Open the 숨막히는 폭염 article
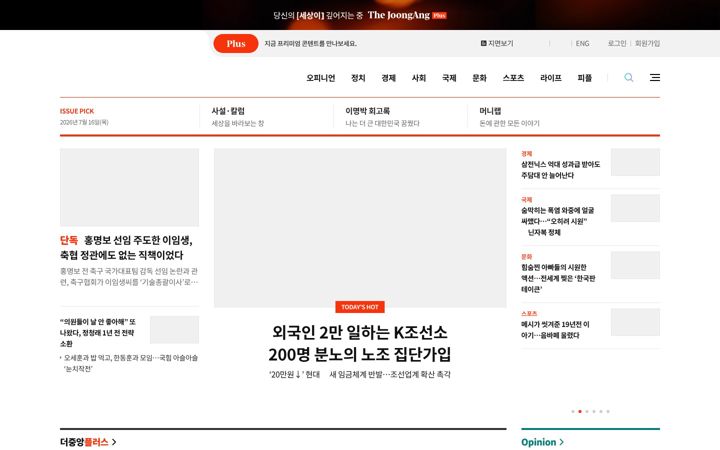The image size is (720, 450). tap(557, 221)
